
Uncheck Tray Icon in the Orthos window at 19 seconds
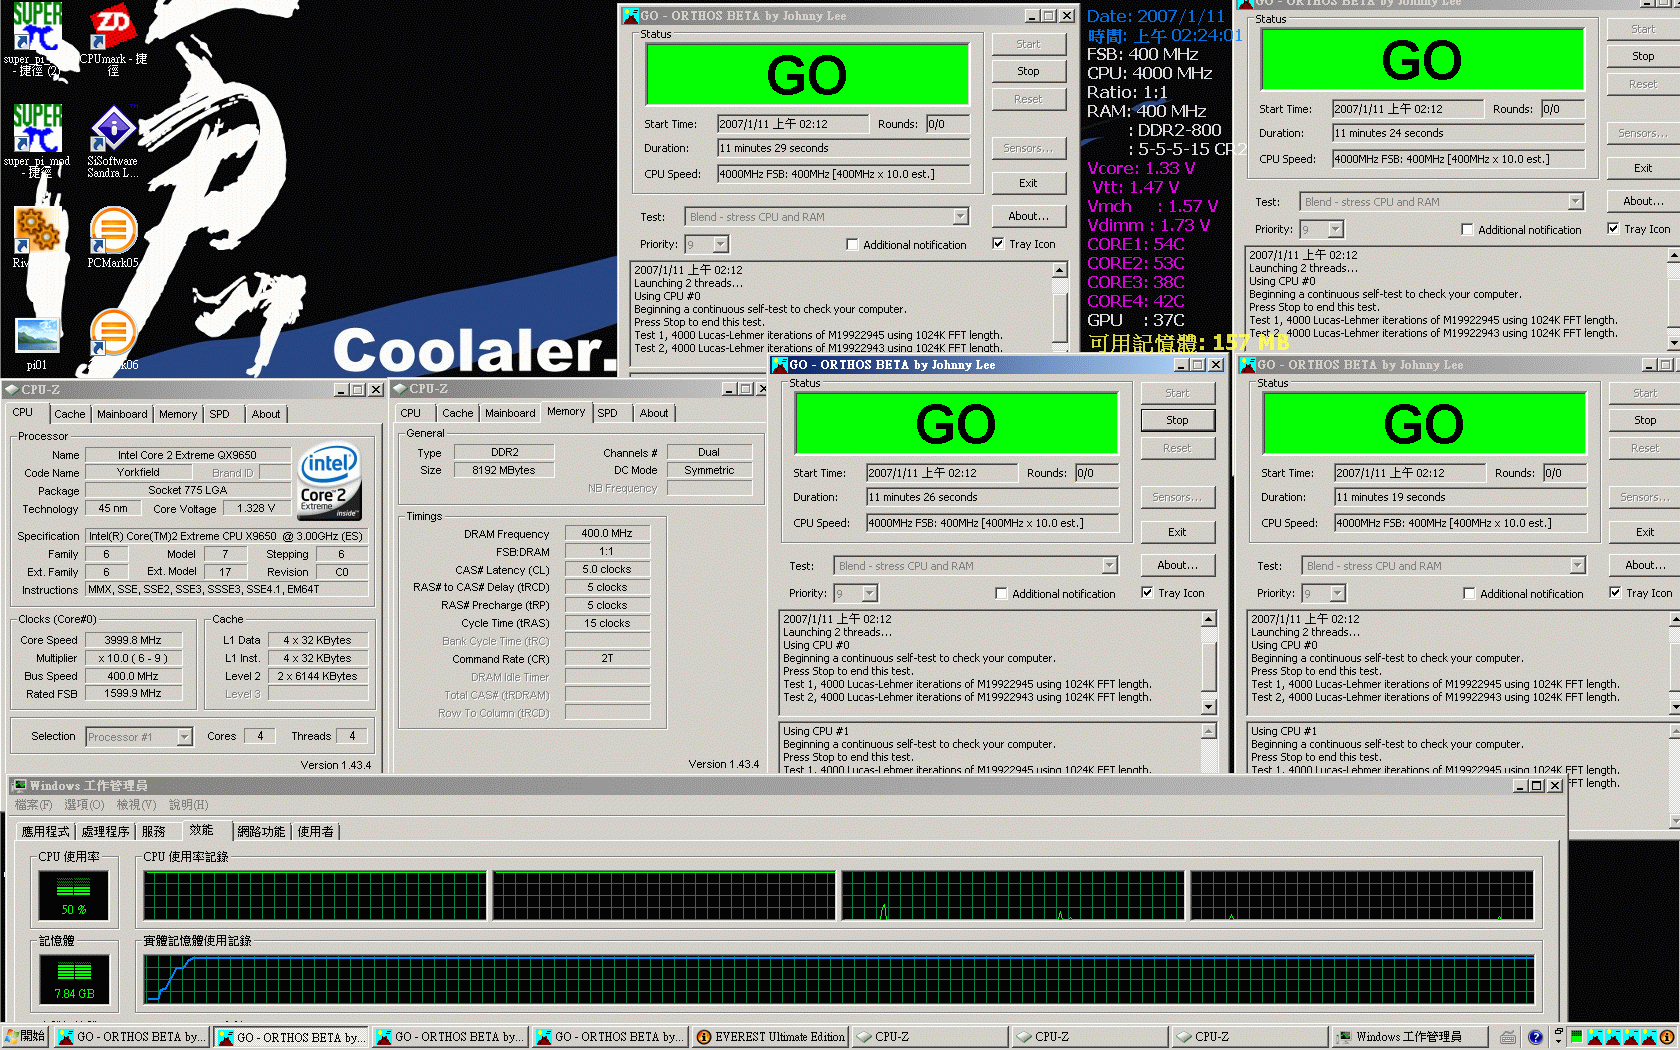pos(1615,592)
